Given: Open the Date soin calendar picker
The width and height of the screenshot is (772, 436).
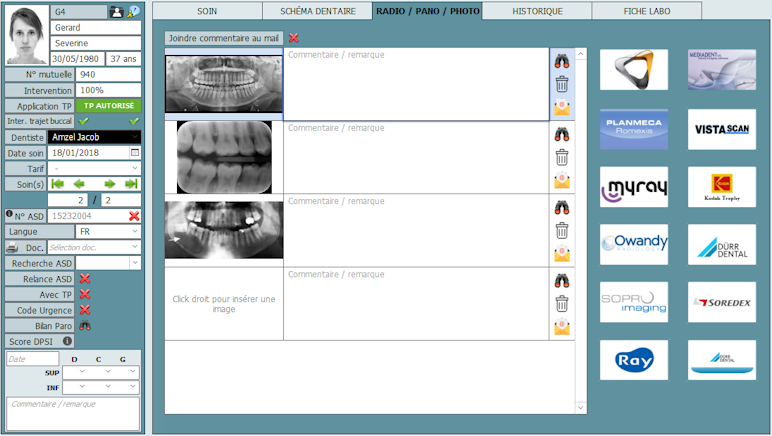Looking at the screenshot, I should (x=134, y=153).
